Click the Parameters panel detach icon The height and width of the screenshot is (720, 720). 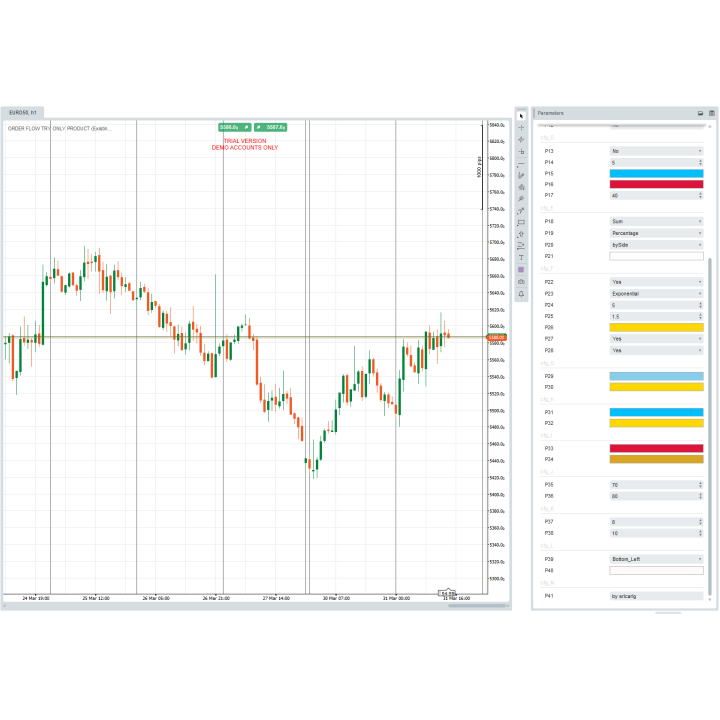pyautogui.click(x=700, y=113)
